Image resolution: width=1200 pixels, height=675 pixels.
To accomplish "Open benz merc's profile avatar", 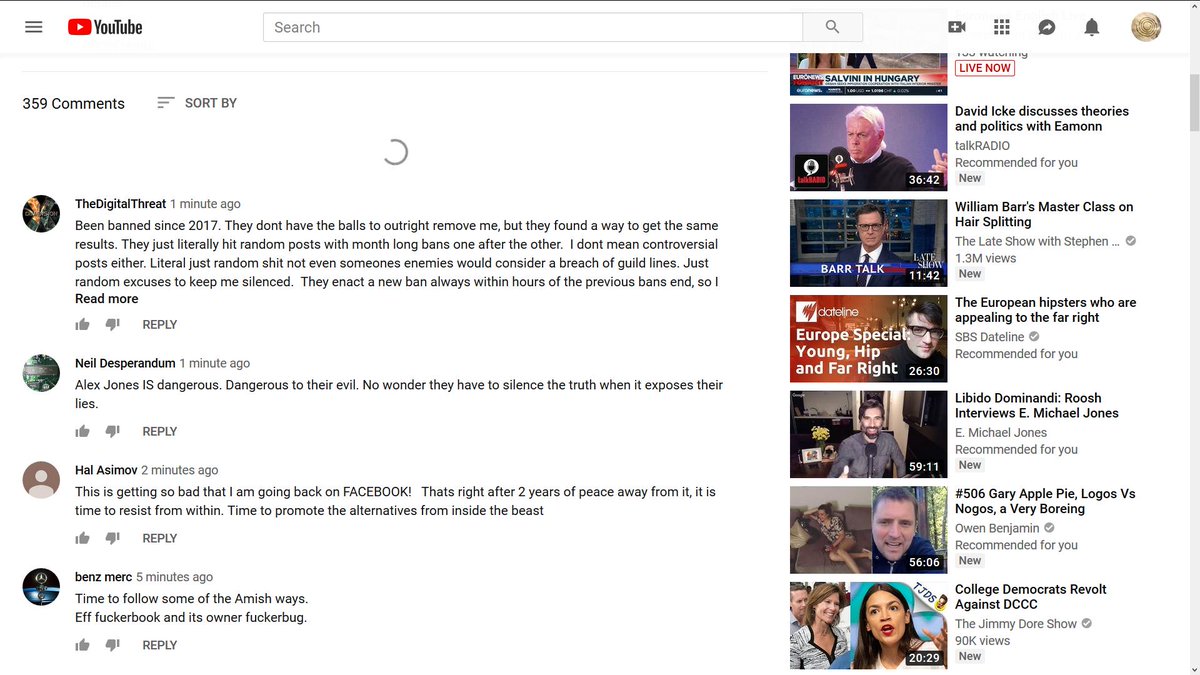I will (41, 587).
